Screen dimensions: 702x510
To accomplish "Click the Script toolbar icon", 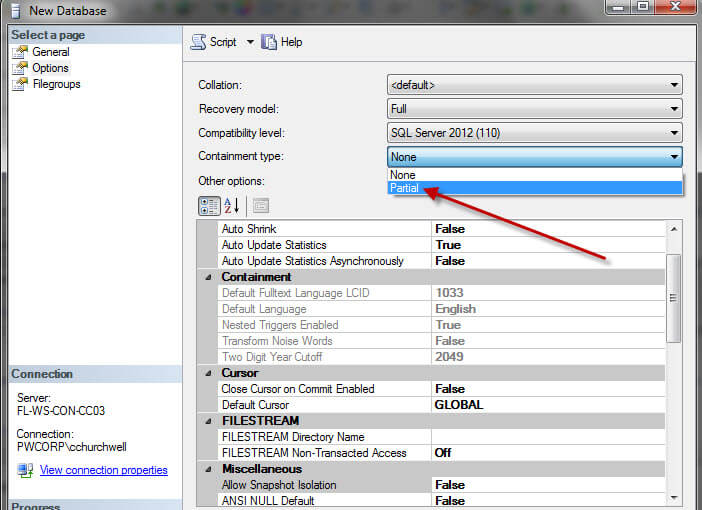I will (198, 42).
